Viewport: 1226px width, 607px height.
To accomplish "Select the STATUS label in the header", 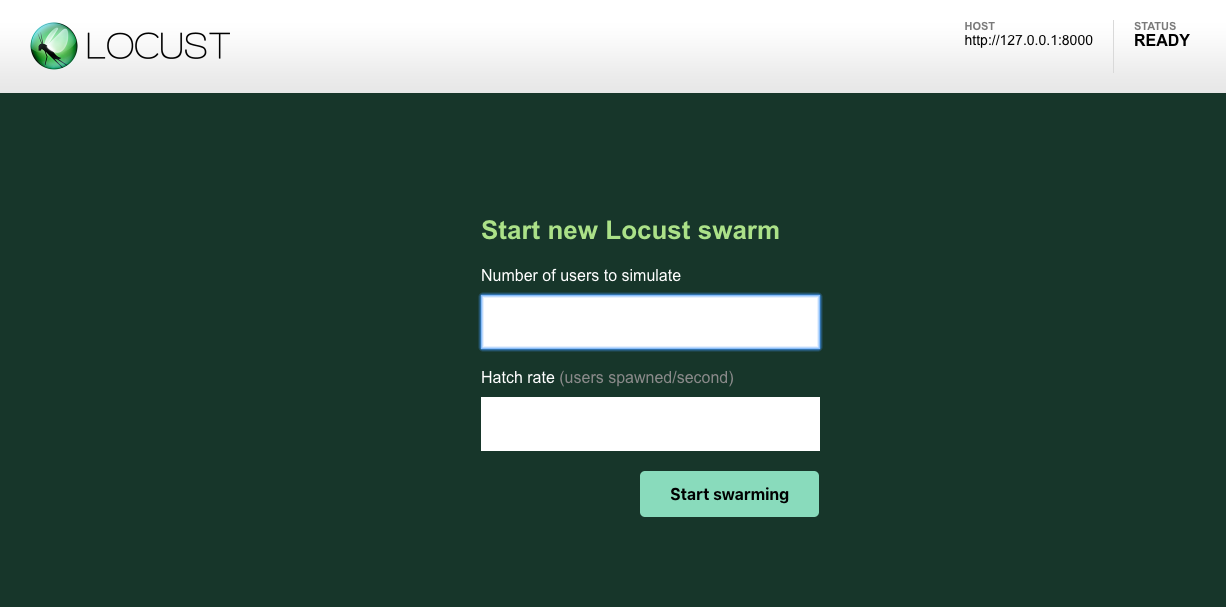I will tap(1155, 26).
